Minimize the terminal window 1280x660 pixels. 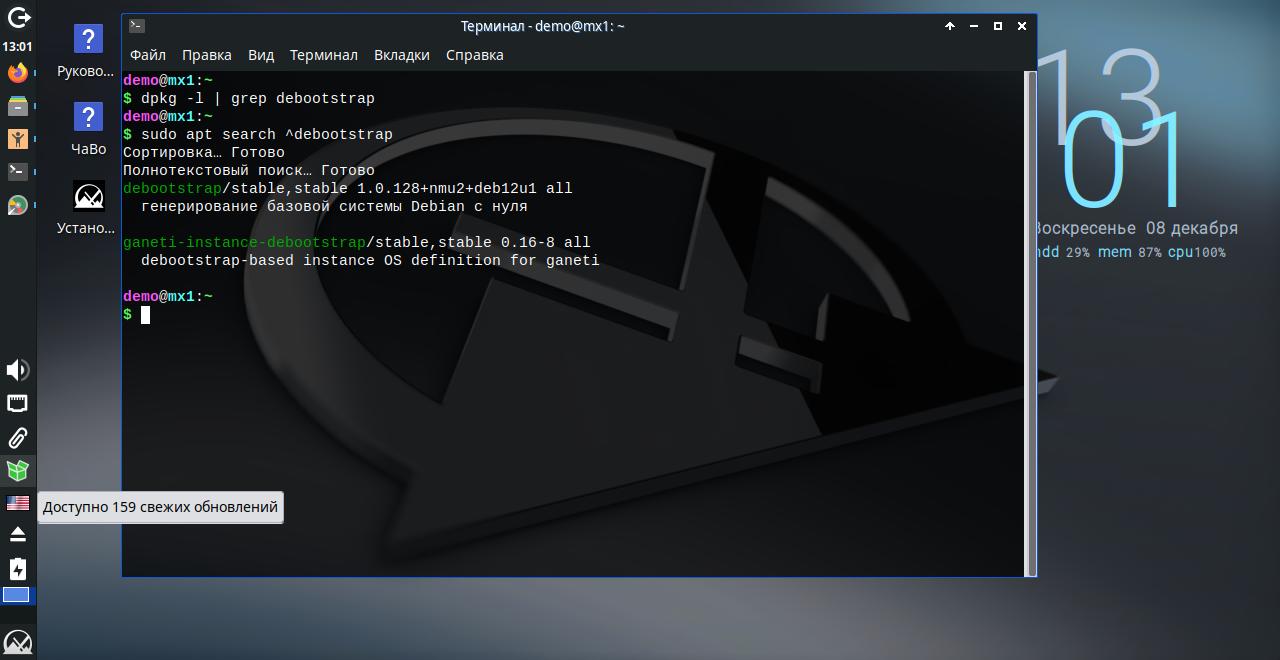tap(974, 26)
